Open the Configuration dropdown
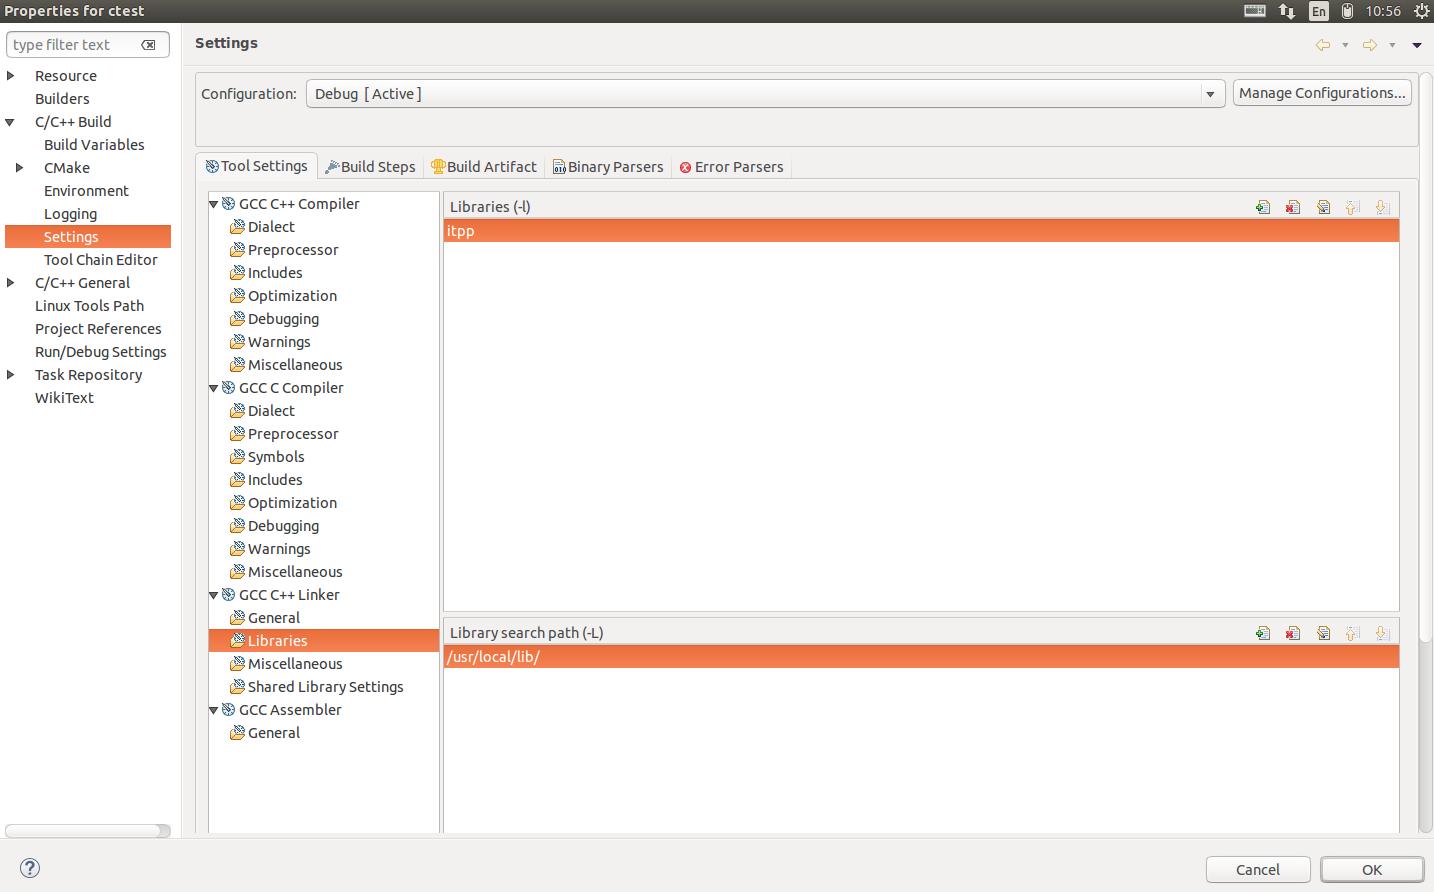The image size is (1434, 892). point(1210,94)
